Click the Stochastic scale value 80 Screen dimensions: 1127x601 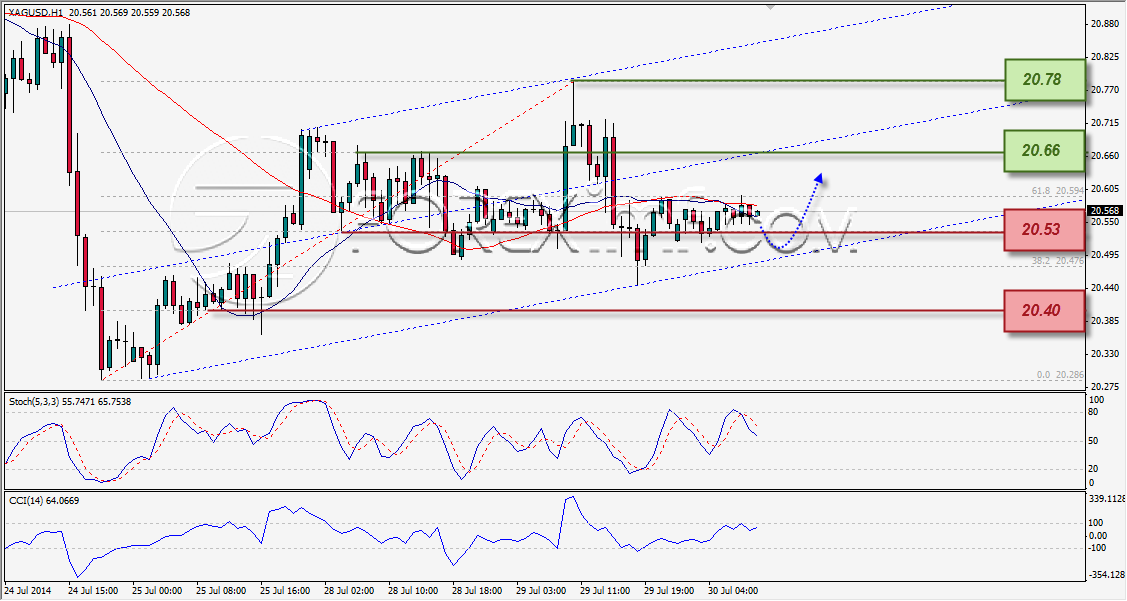click(x=1093, y=412)
